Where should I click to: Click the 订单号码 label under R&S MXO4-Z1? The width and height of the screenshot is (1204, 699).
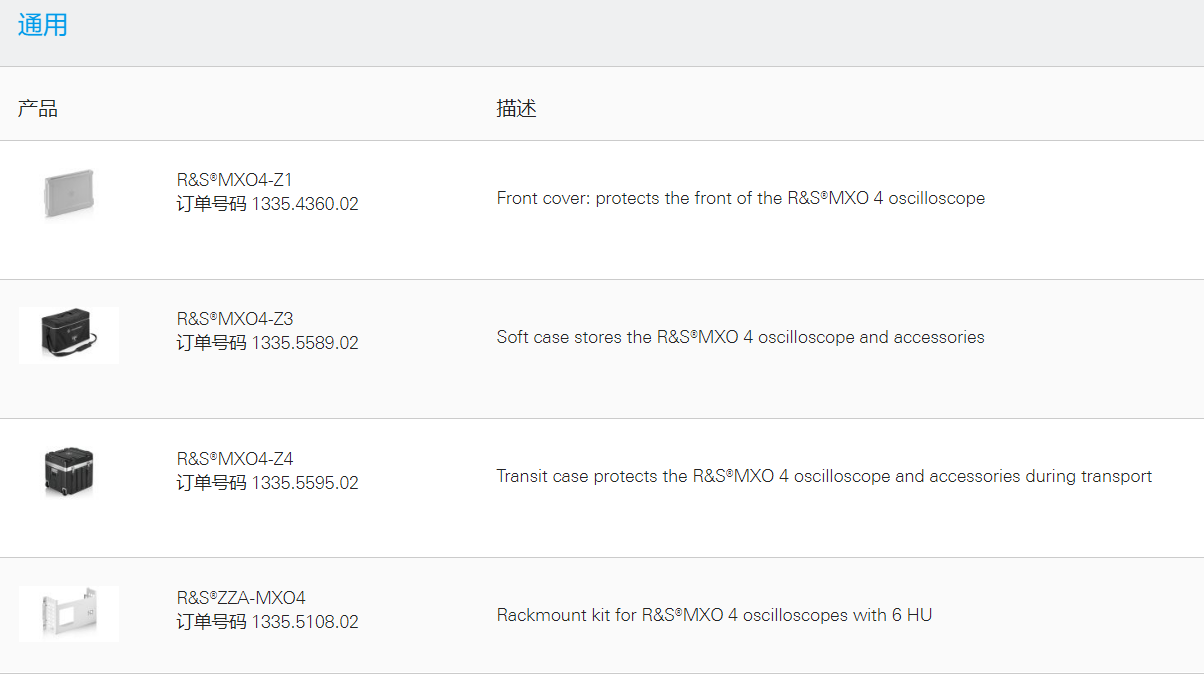pyautogui.click(x=211, y=204)
